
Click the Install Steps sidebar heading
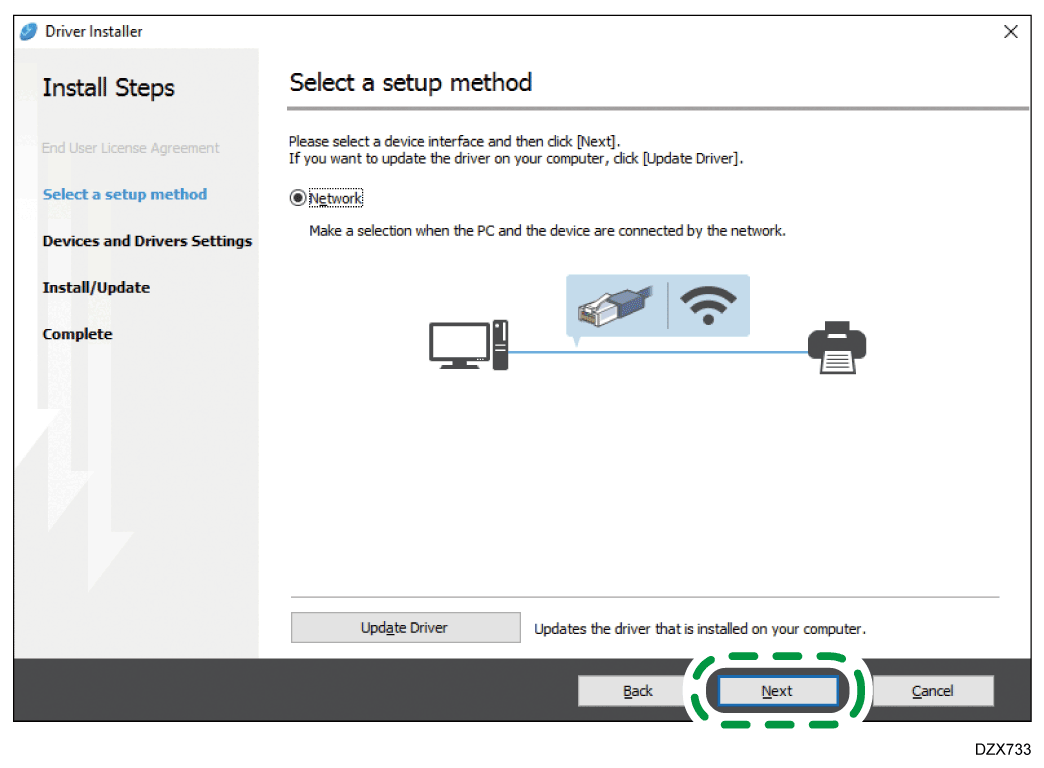[x=108, y=88]
